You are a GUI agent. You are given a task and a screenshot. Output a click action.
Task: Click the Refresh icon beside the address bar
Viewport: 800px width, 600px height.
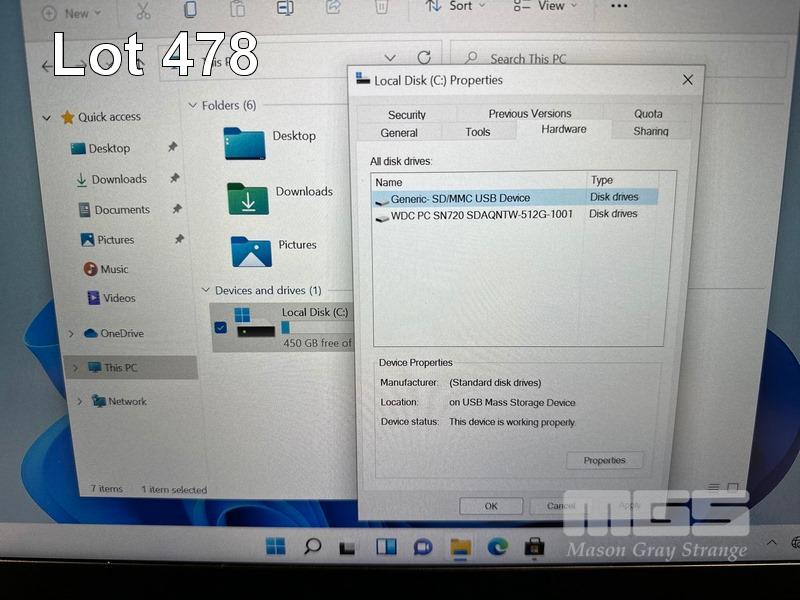pos(424,59)
